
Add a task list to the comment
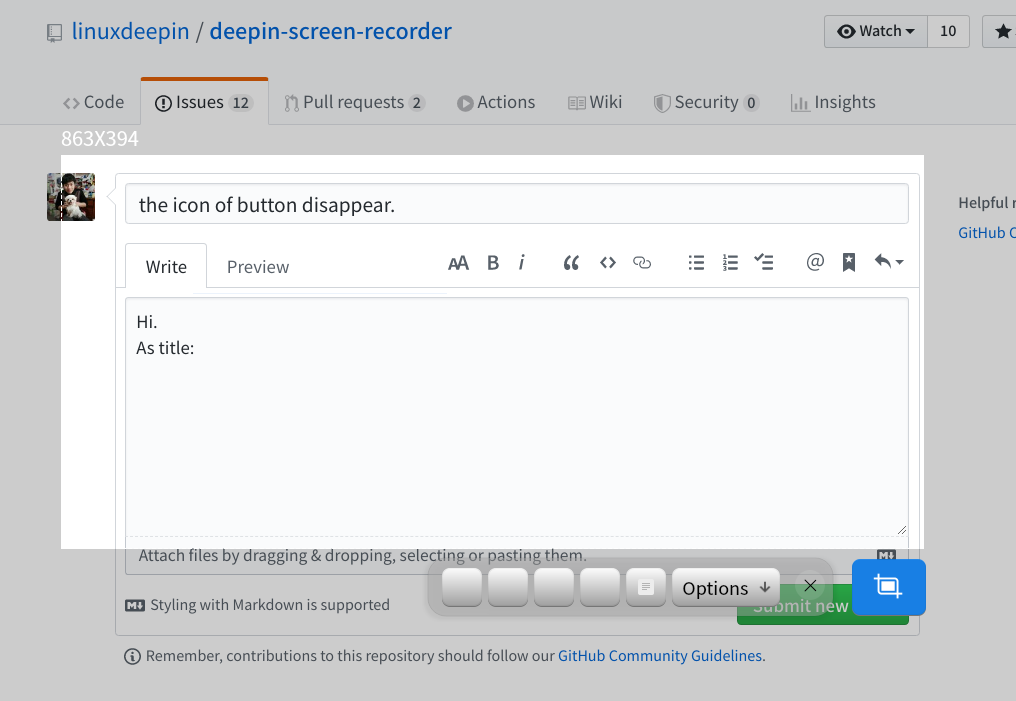764,262
